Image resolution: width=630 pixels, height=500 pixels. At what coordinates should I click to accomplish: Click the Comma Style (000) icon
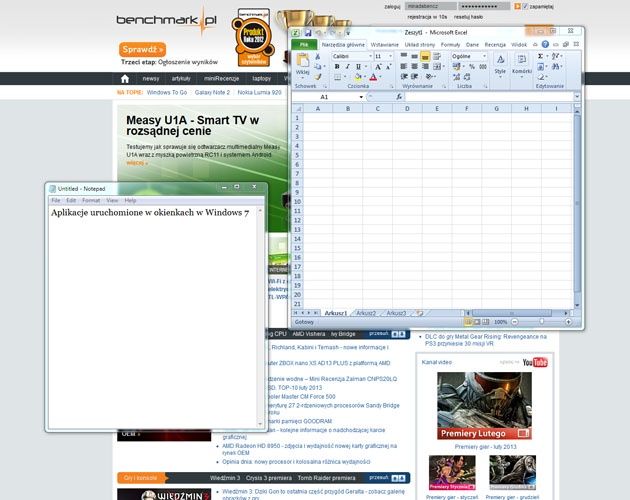(x=483, y=66)
